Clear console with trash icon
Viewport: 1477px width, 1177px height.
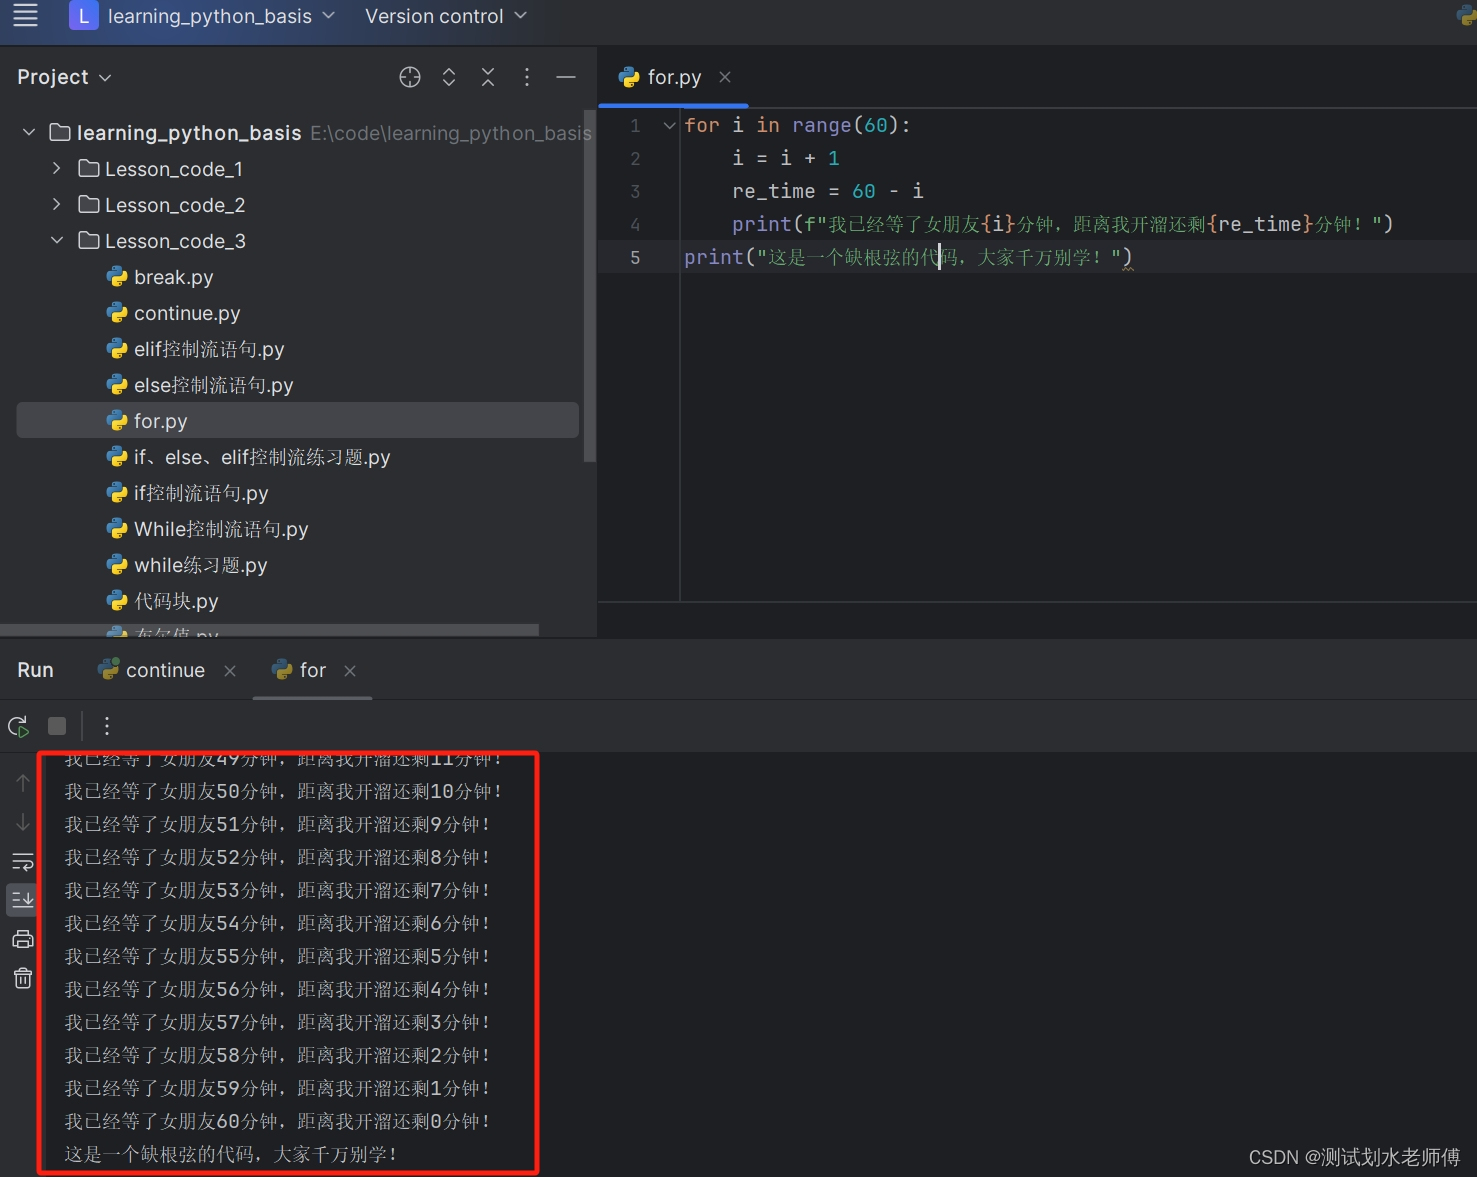click(23, 978)
